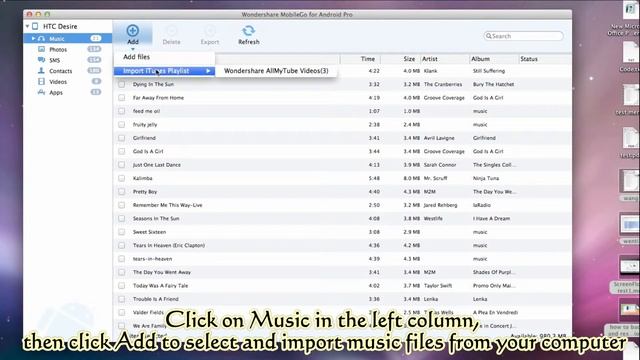Viewport: 640px width, 360px height.
Task: Tick checkbox for Trouble Is A Friend
Action: (x=122, y=299)
